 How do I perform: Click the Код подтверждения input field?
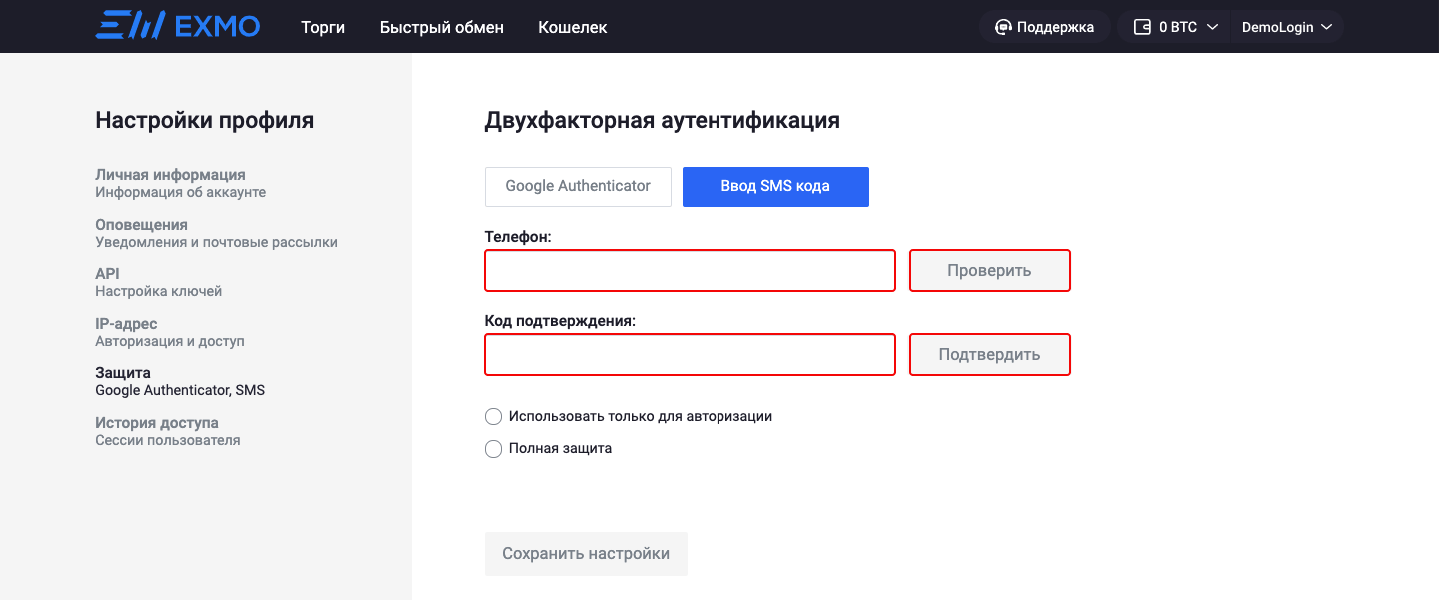pos(690,355)
